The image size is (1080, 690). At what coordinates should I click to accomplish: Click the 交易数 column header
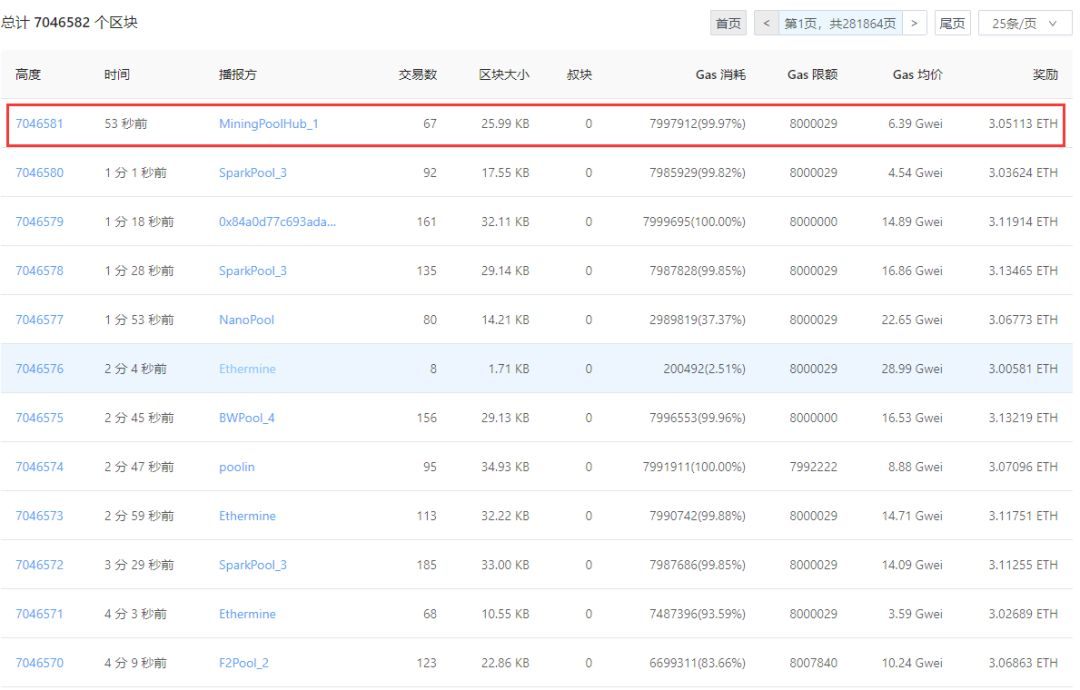point(418,74)
